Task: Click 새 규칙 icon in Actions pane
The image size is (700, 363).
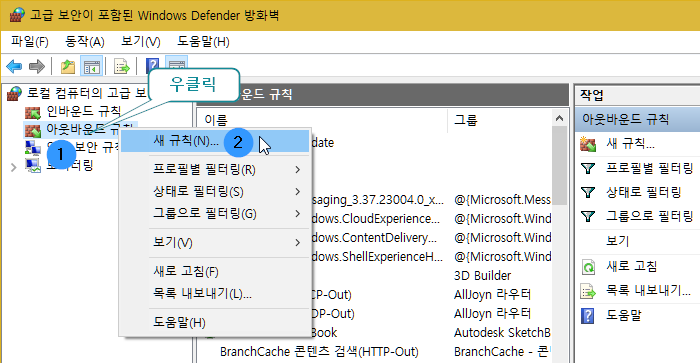Action: point(588,144)
